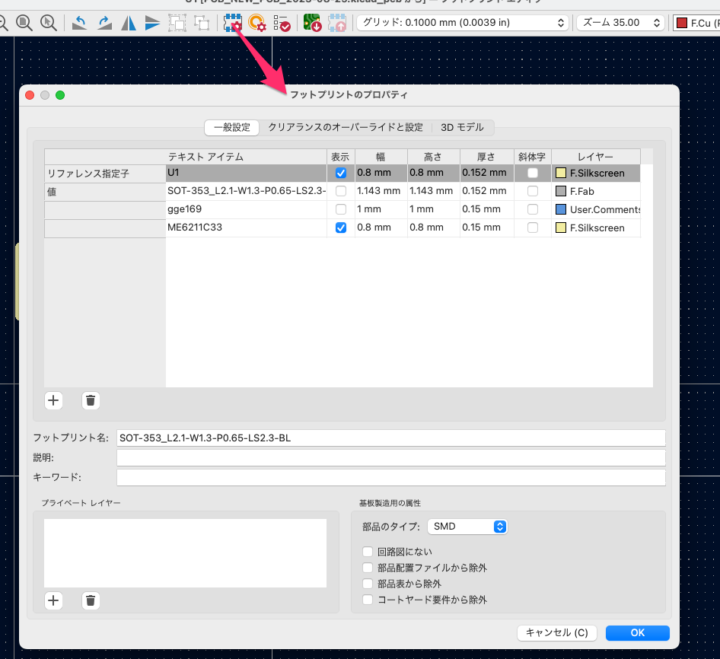Delete text item trash icon under table

[x=91, y=400]
